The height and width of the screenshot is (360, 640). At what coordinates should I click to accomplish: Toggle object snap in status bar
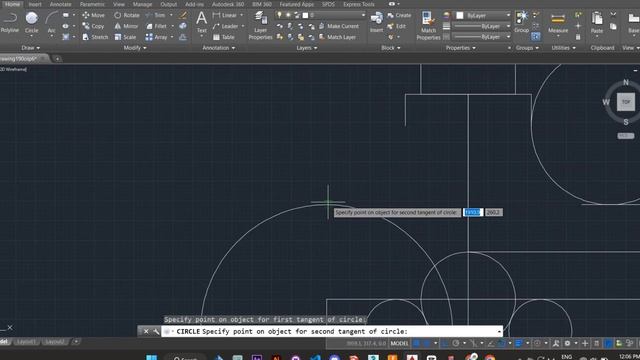pyautogui.click(x=502, y=343)
